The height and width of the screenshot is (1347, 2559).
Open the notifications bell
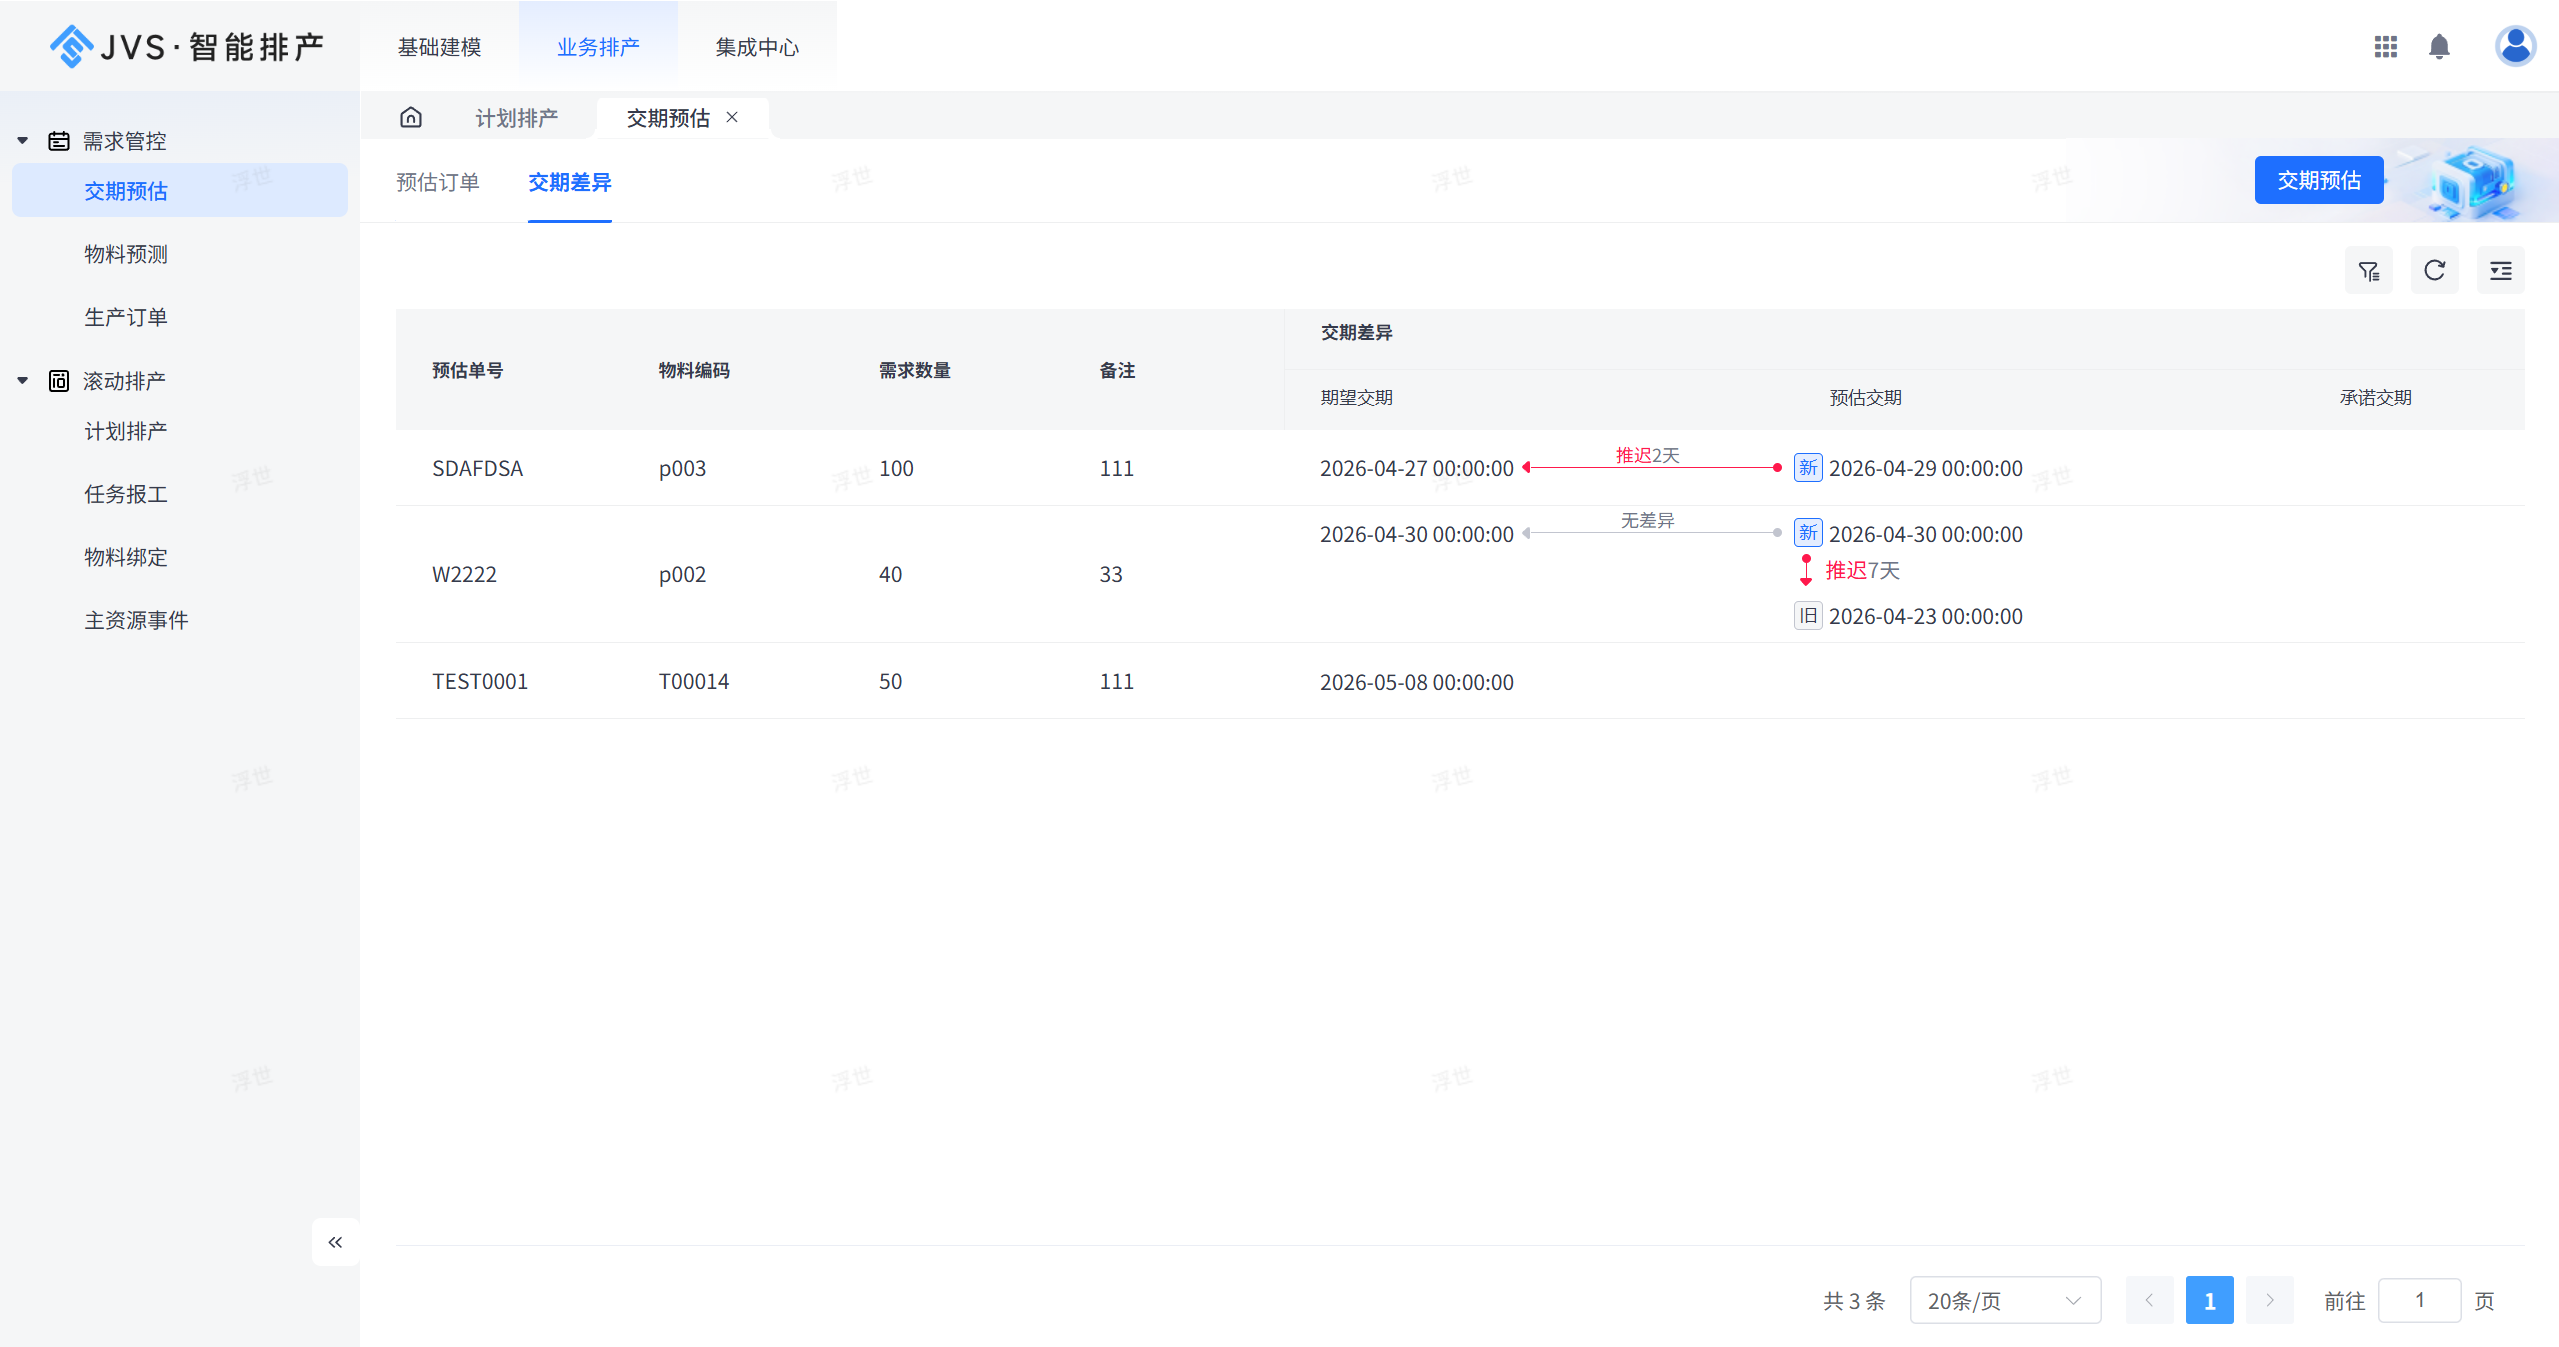click(2439, 47)
